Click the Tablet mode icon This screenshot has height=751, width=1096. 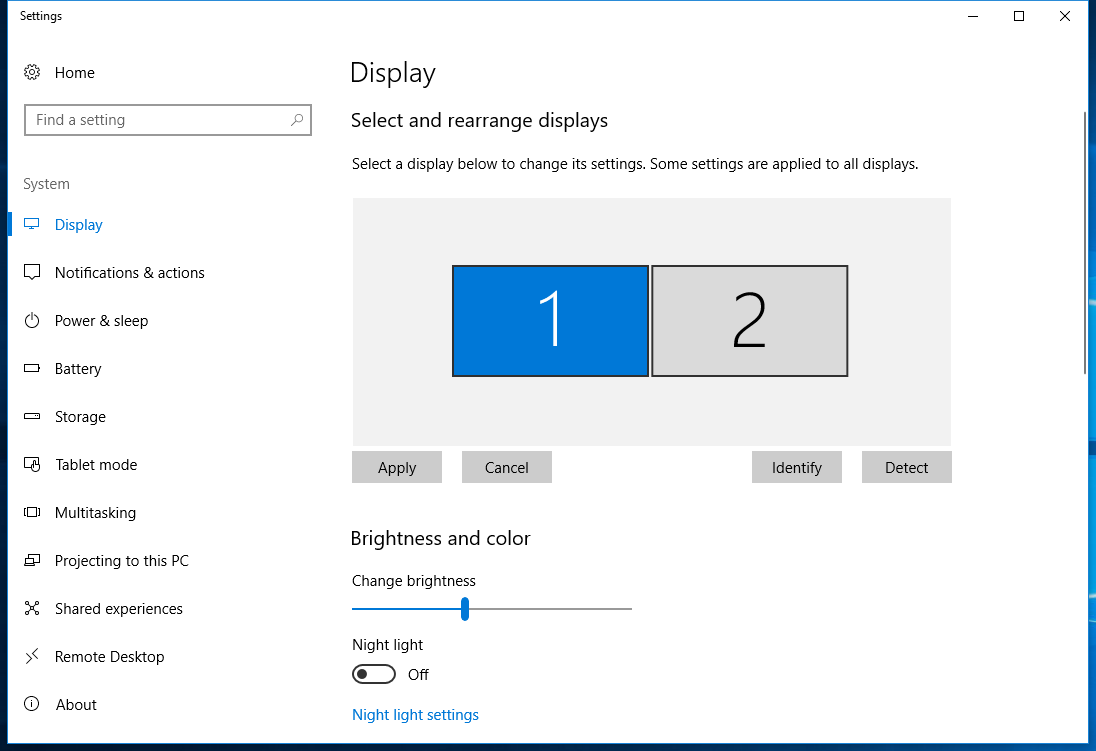click(x=32, y=464)
